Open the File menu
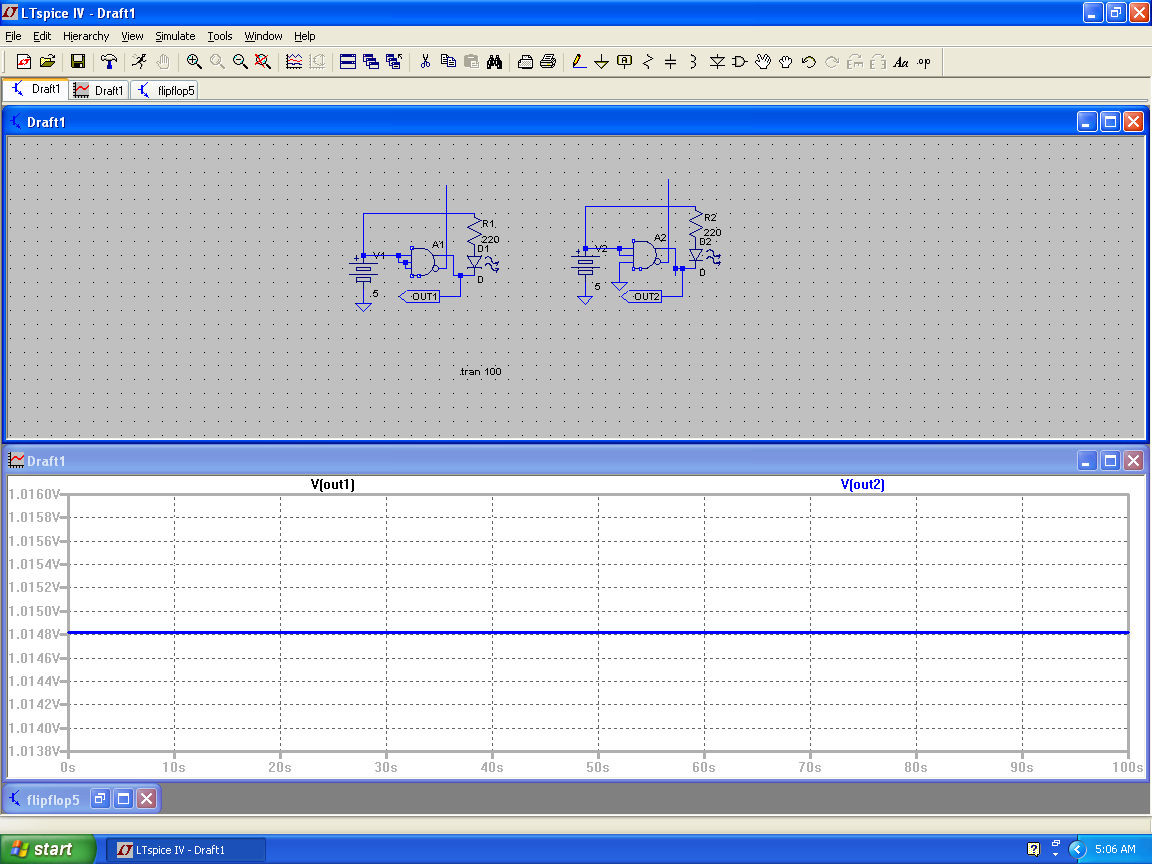The image size is (1152, 864). click(13, 36)
